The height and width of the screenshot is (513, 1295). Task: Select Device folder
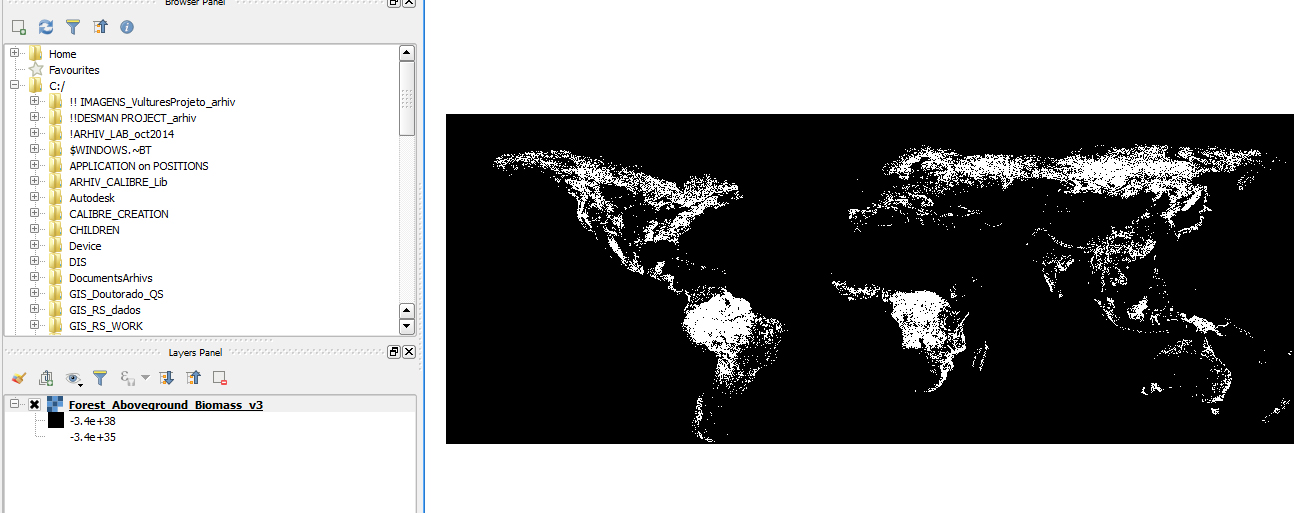[x=85, y=246]
